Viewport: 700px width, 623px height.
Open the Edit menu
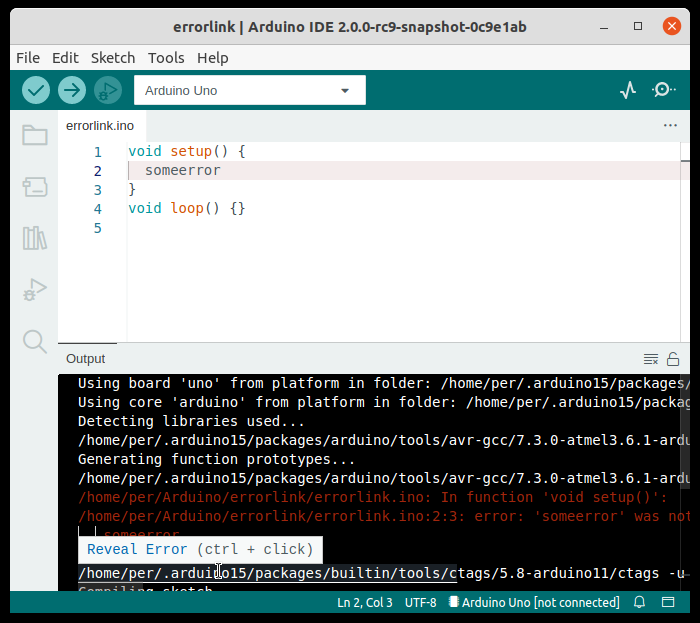(65, 58)
